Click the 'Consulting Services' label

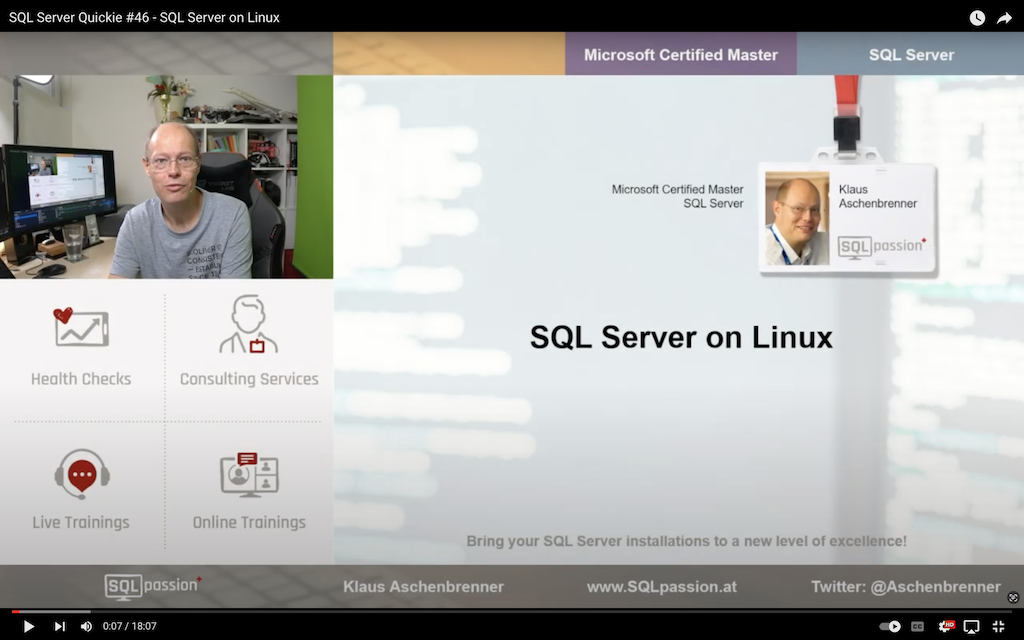click(x=249, y=379)
